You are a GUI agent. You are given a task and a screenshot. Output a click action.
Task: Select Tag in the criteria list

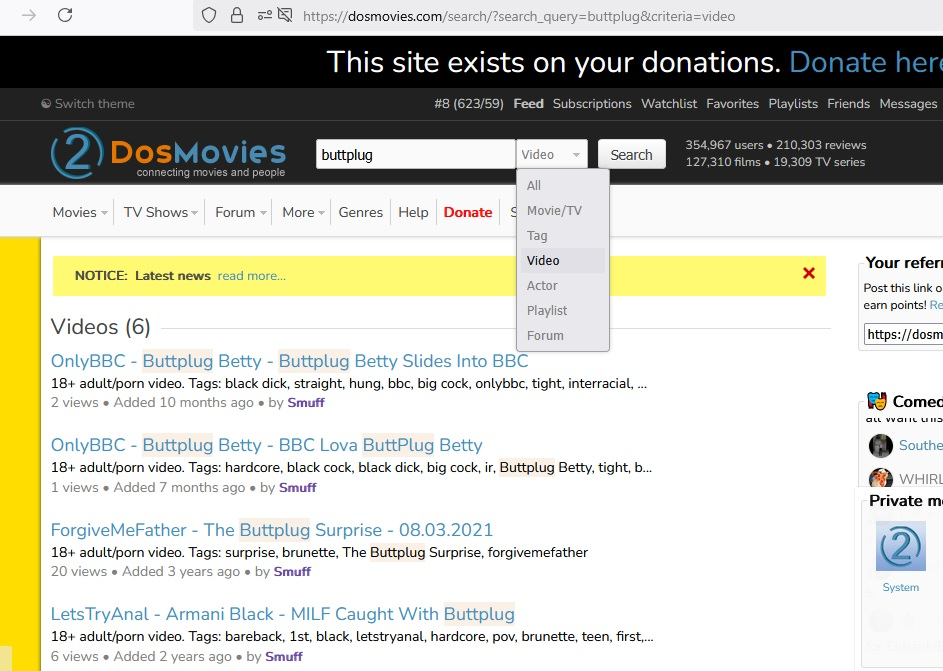pyautogui.click(x=562, y=236)
